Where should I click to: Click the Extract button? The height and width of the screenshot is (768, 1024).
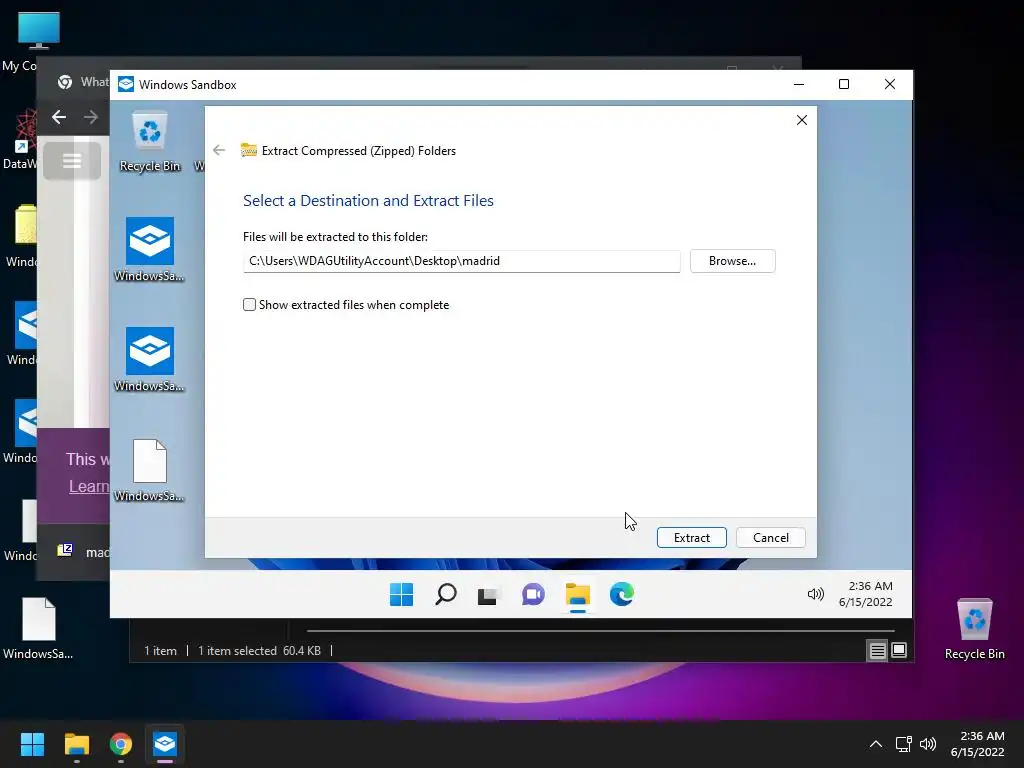pyautogui.click(x=692, y=537)
